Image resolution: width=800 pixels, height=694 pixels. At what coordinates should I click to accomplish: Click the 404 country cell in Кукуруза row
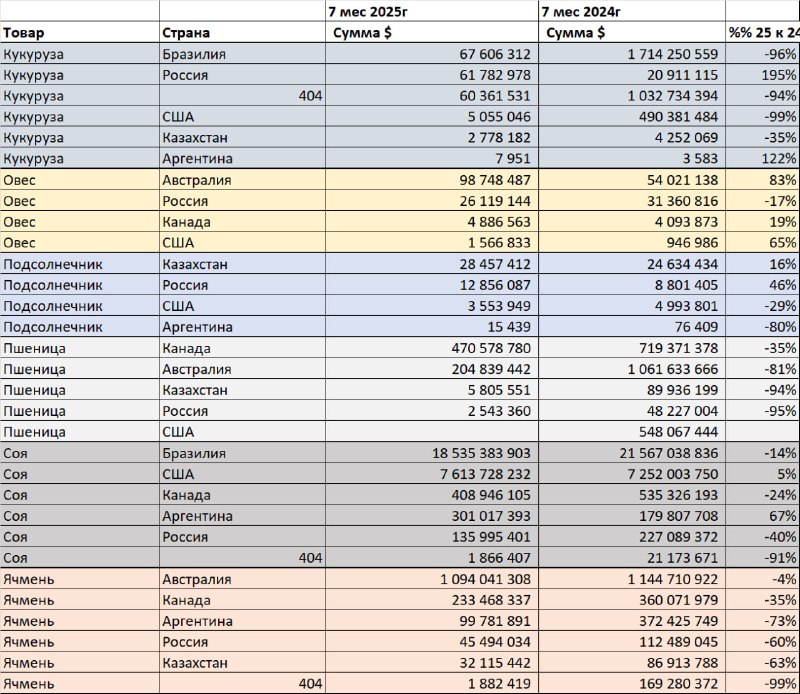coord(242,95)
